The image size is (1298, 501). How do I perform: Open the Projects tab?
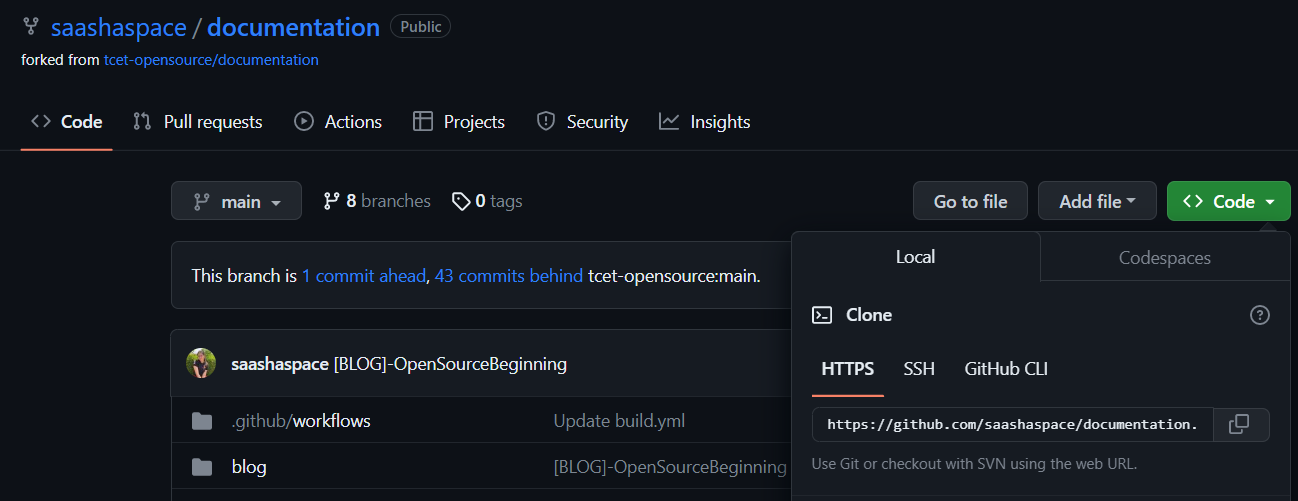tap(459, 122)
